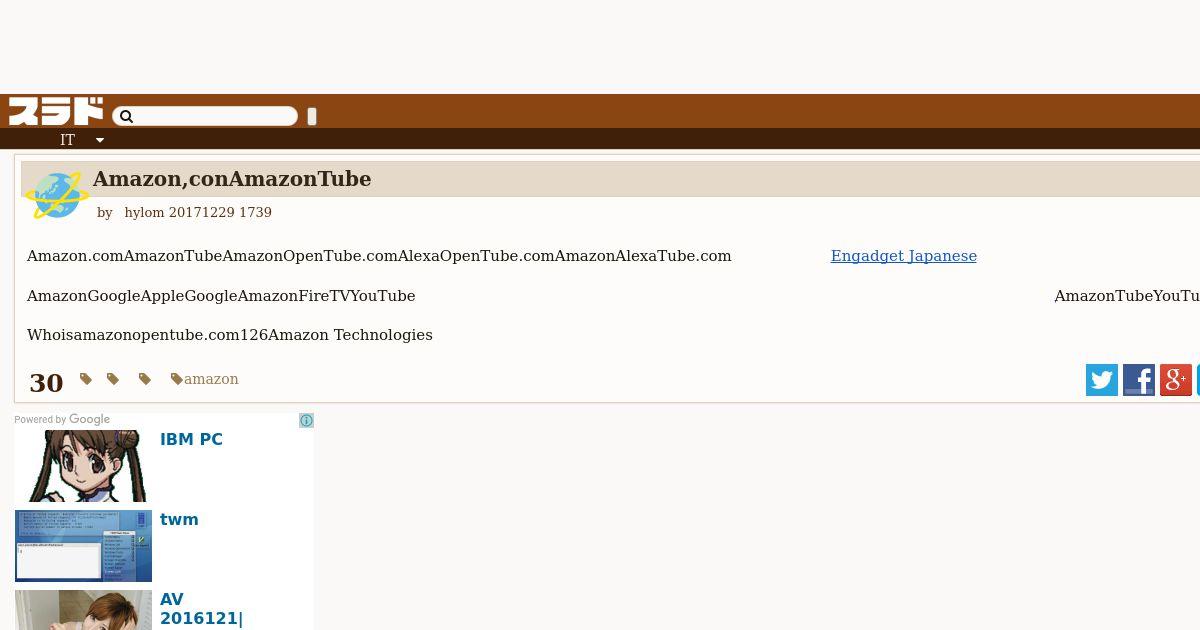Follow the Engadget Japanese link
1200x630 pixels.
tap(904, 256)
